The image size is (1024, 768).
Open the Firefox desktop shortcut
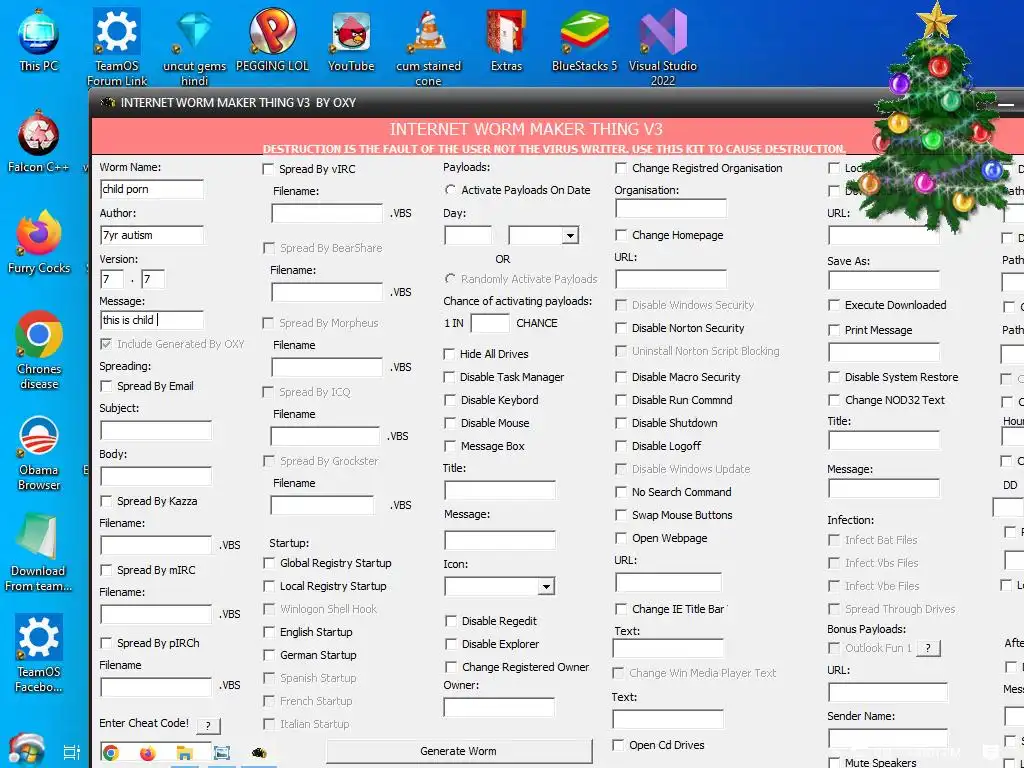tap(39, 242)
